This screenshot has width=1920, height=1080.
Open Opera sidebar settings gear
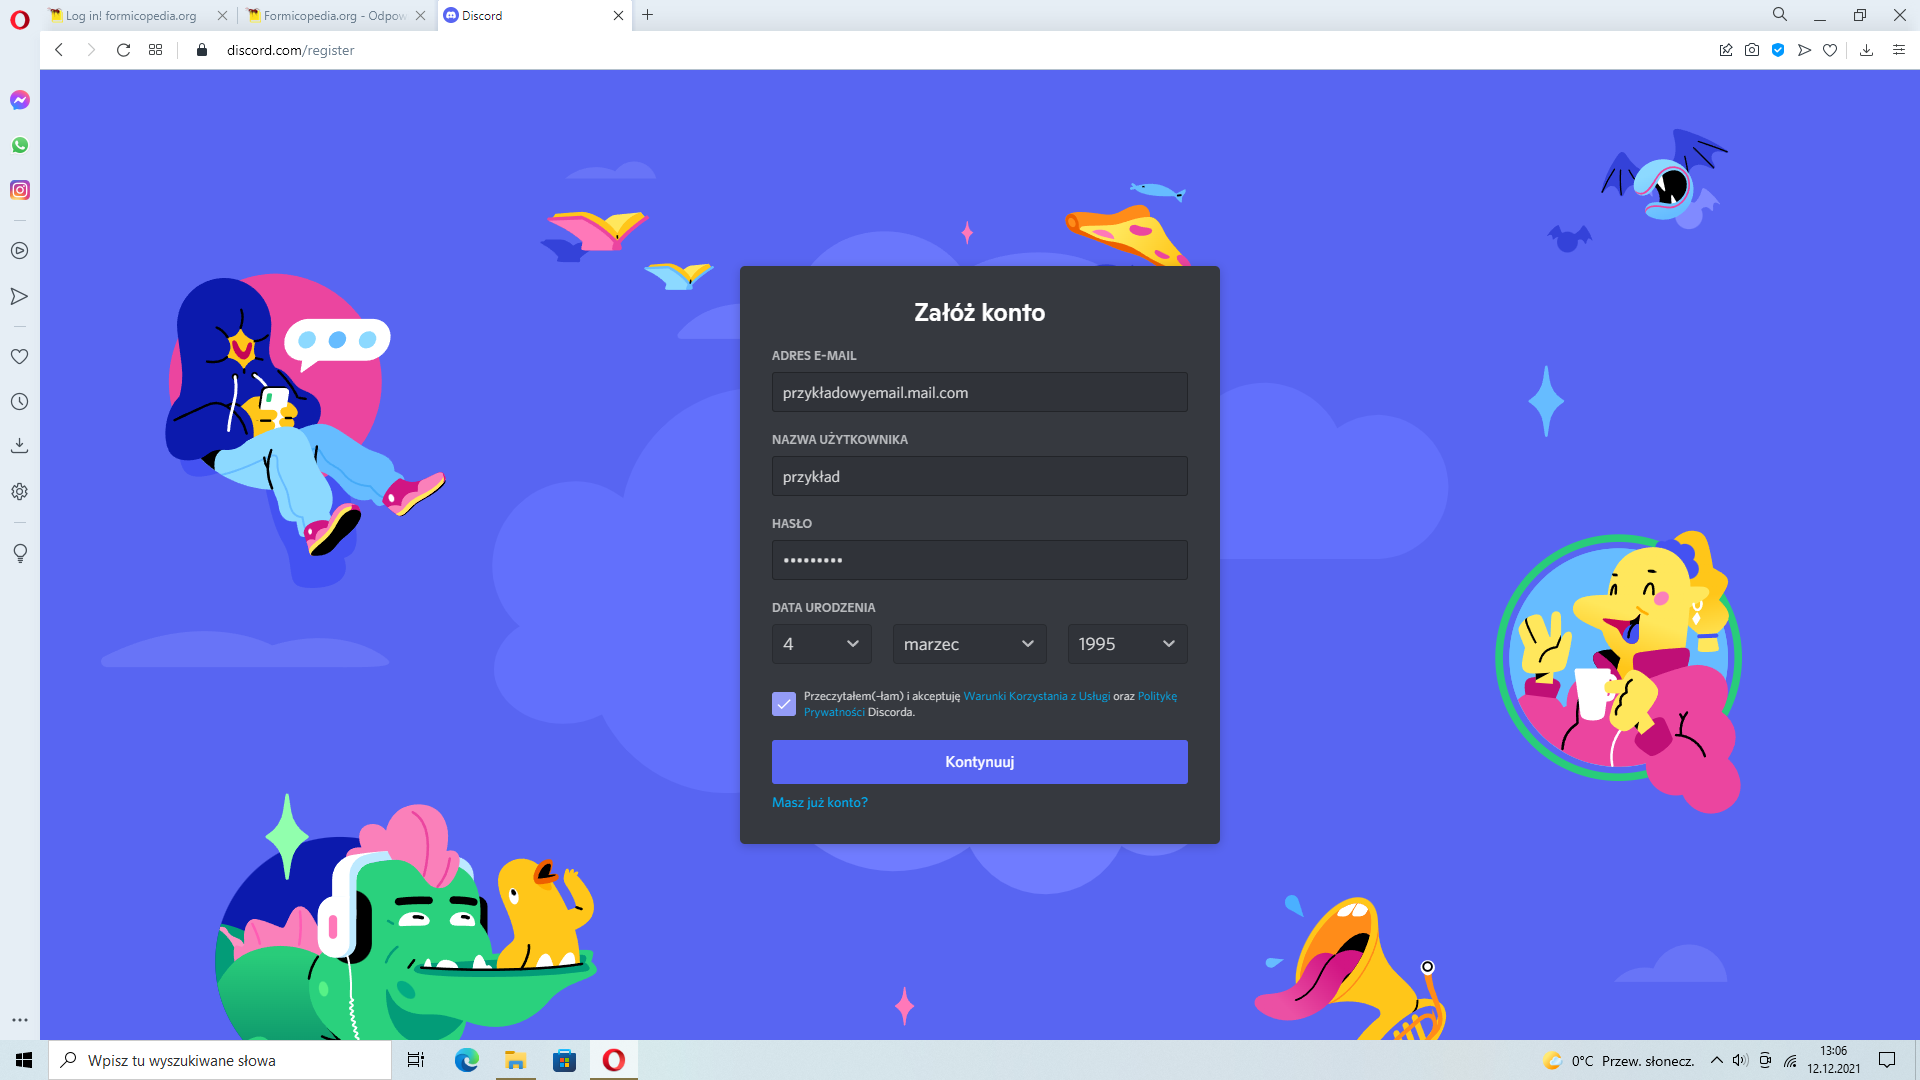tap(20, 492)
